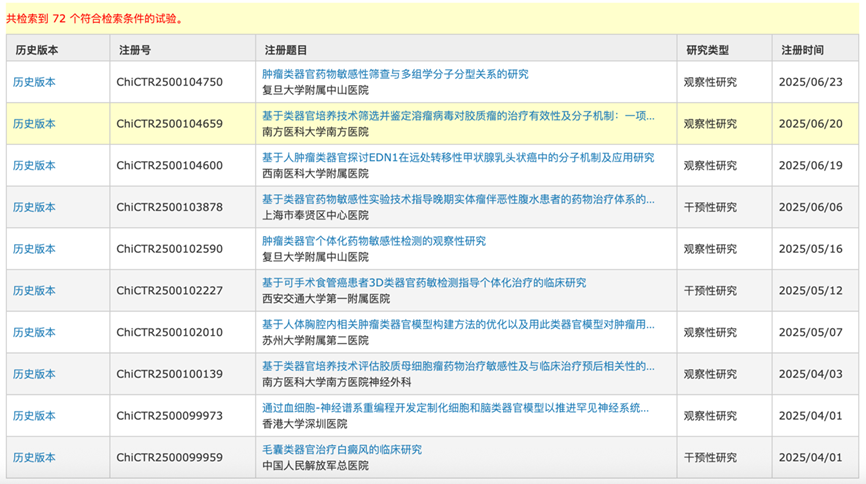Image resolution: width=866 pixels, height=484 pixels.
Task: Open 历史版本 link for ChiCTR2500104750
Action: 34,82
